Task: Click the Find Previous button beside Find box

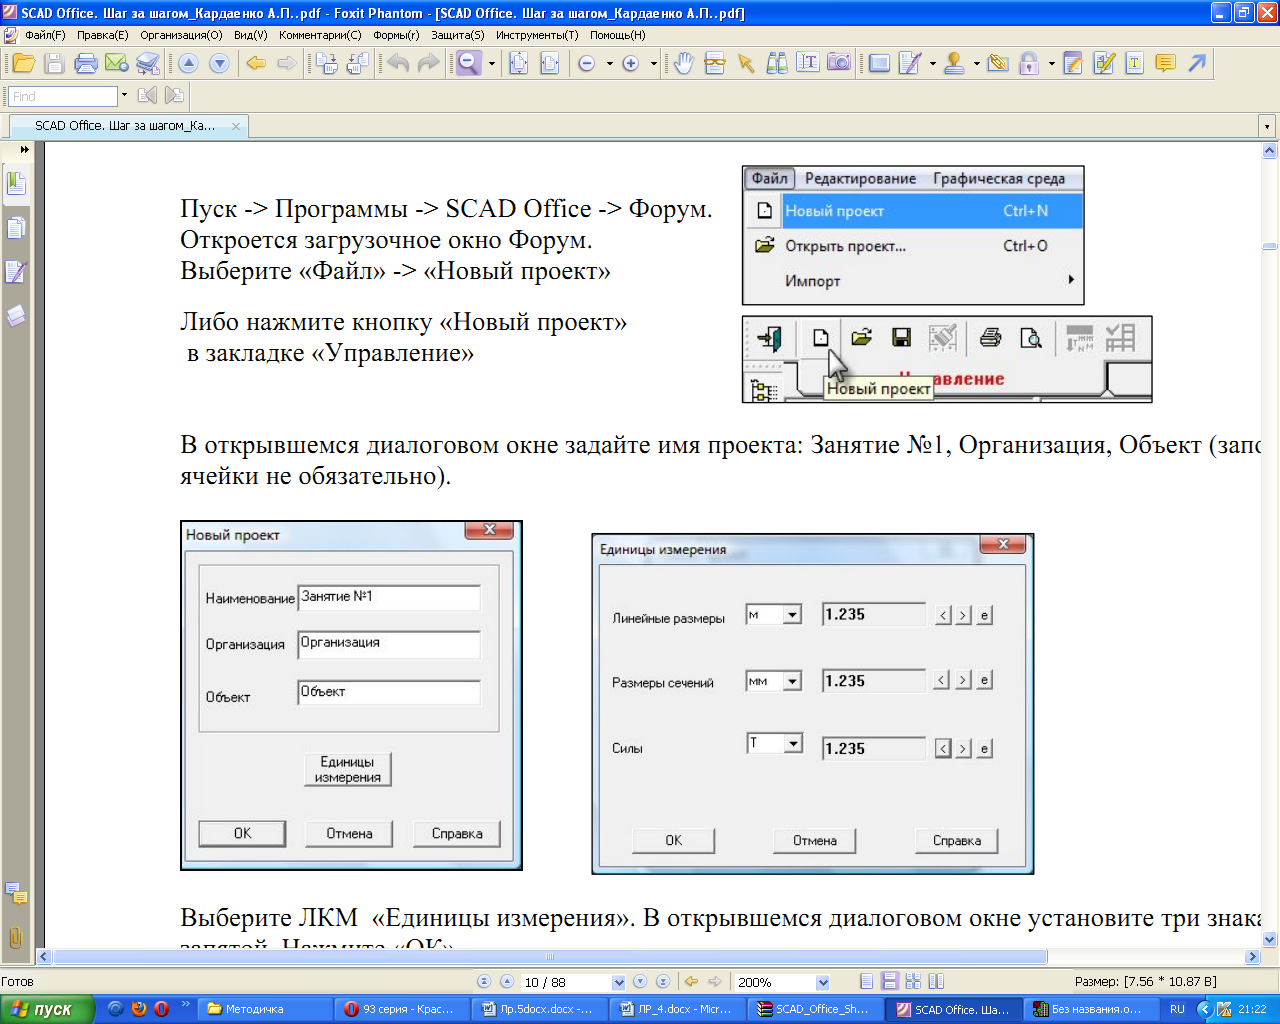Action: 147,96
